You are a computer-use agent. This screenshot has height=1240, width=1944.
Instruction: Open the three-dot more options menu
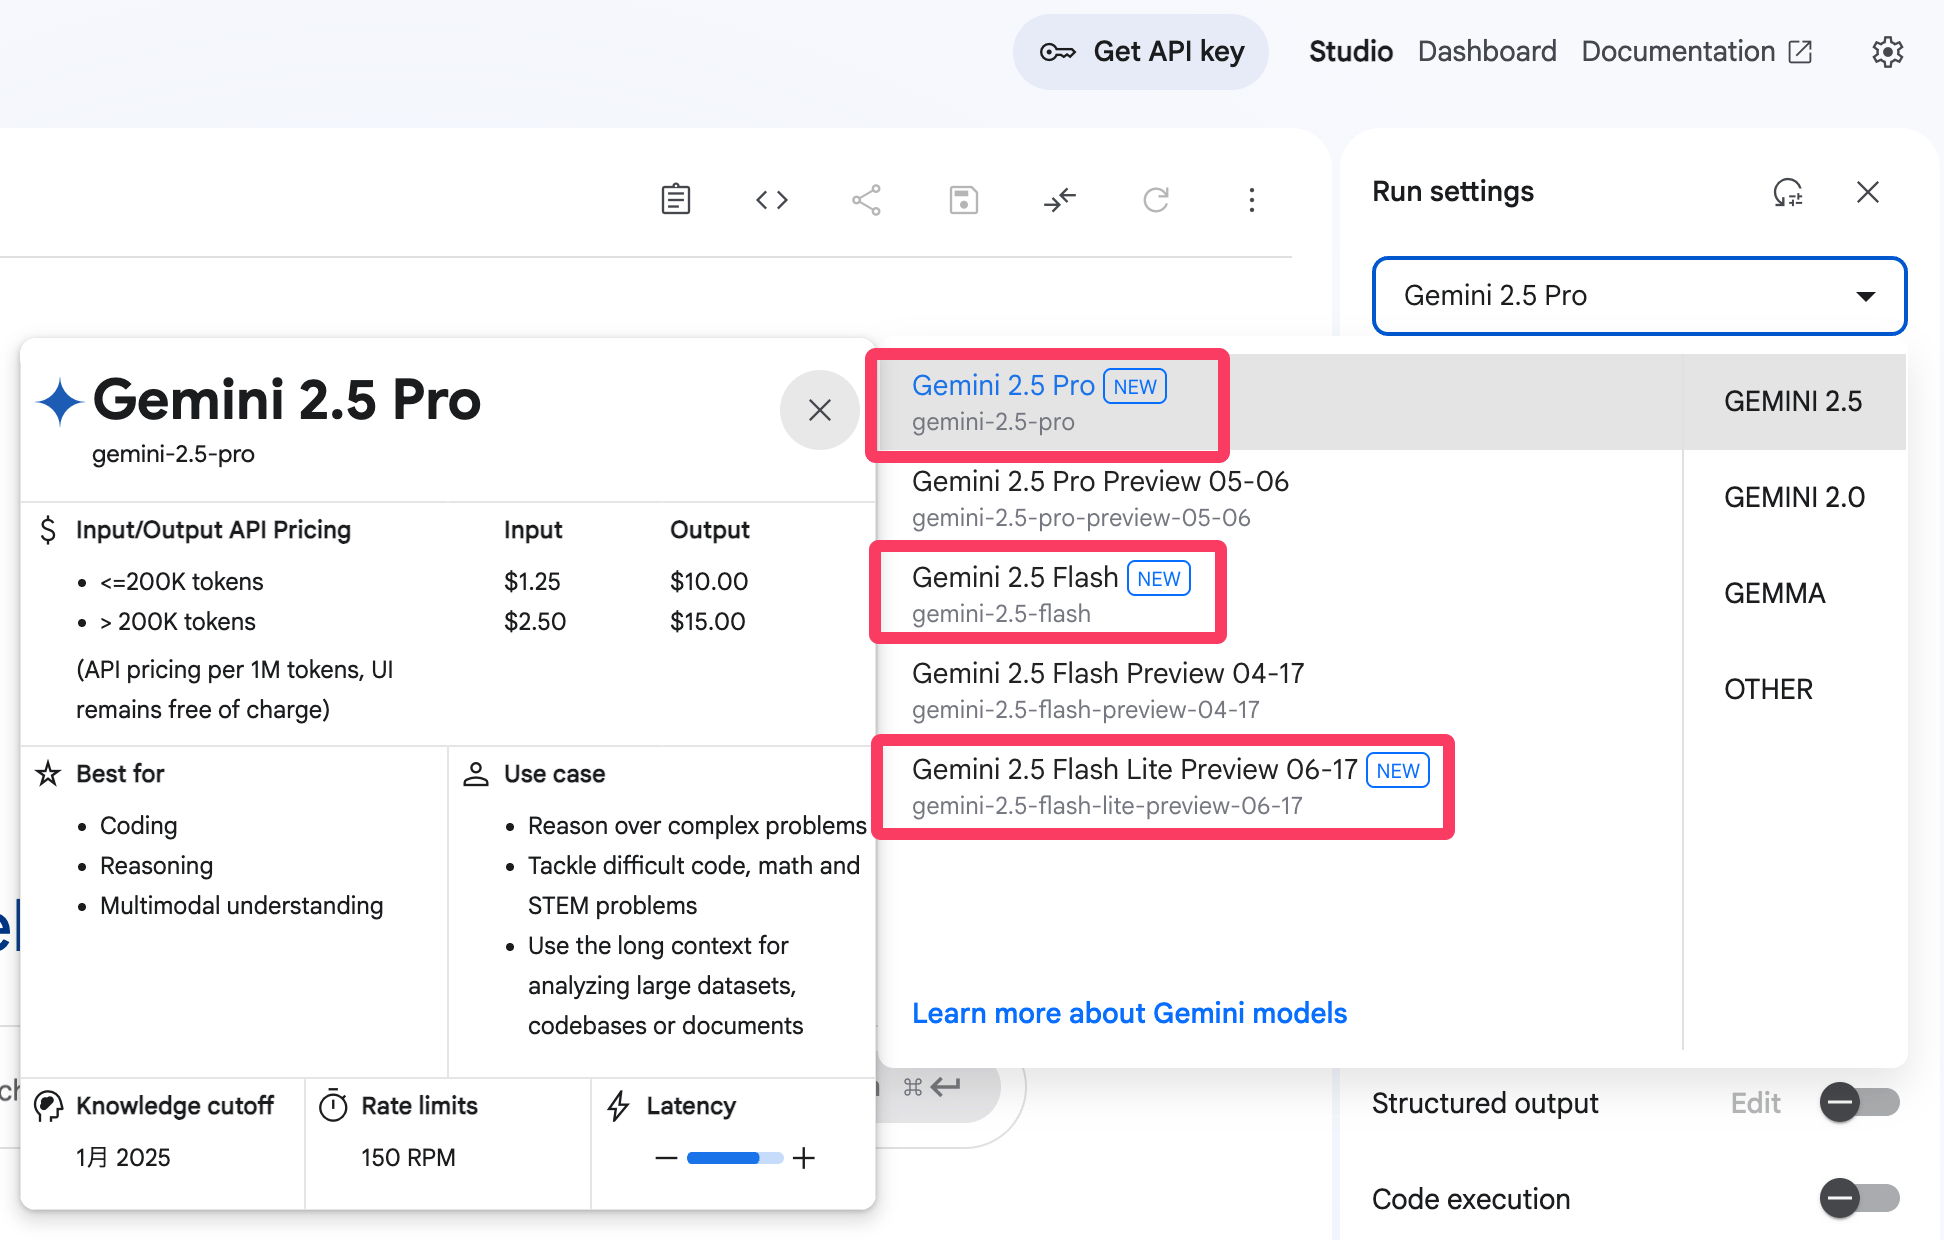(1251, 200)
